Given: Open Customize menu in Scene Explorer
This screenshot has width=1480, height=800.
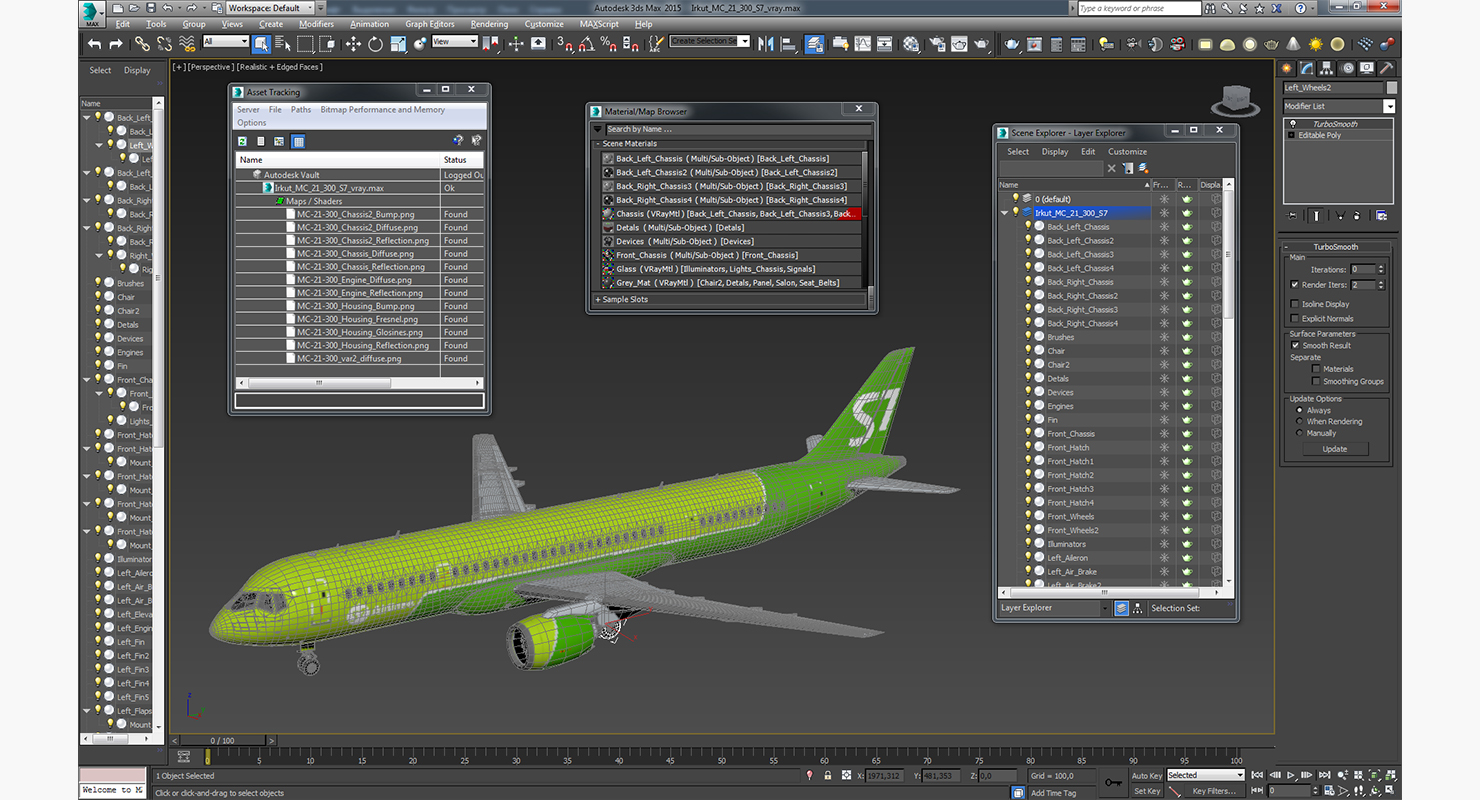Looking at the screenshot, I should coord(1127,152).
